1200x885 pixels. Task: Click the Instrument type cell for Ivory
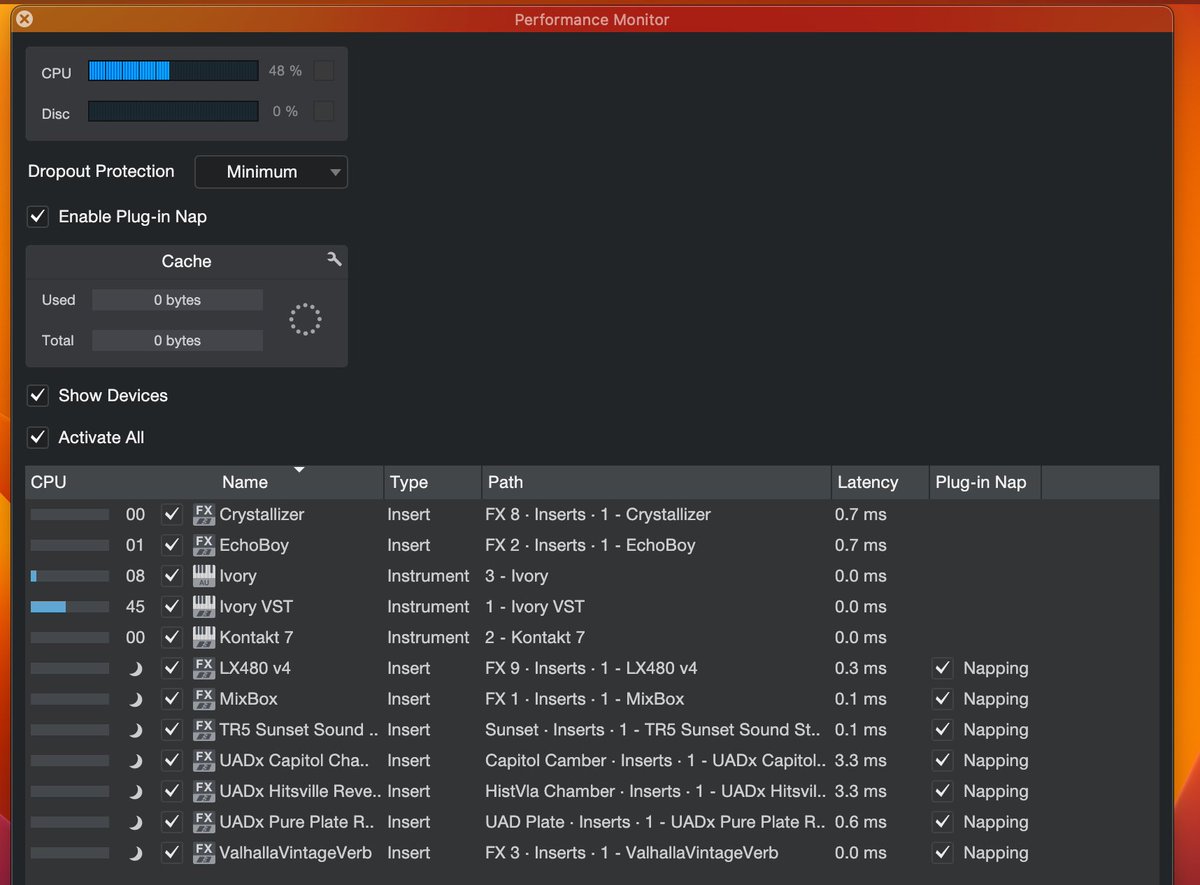pyautogui.click(x=428, y=576)
